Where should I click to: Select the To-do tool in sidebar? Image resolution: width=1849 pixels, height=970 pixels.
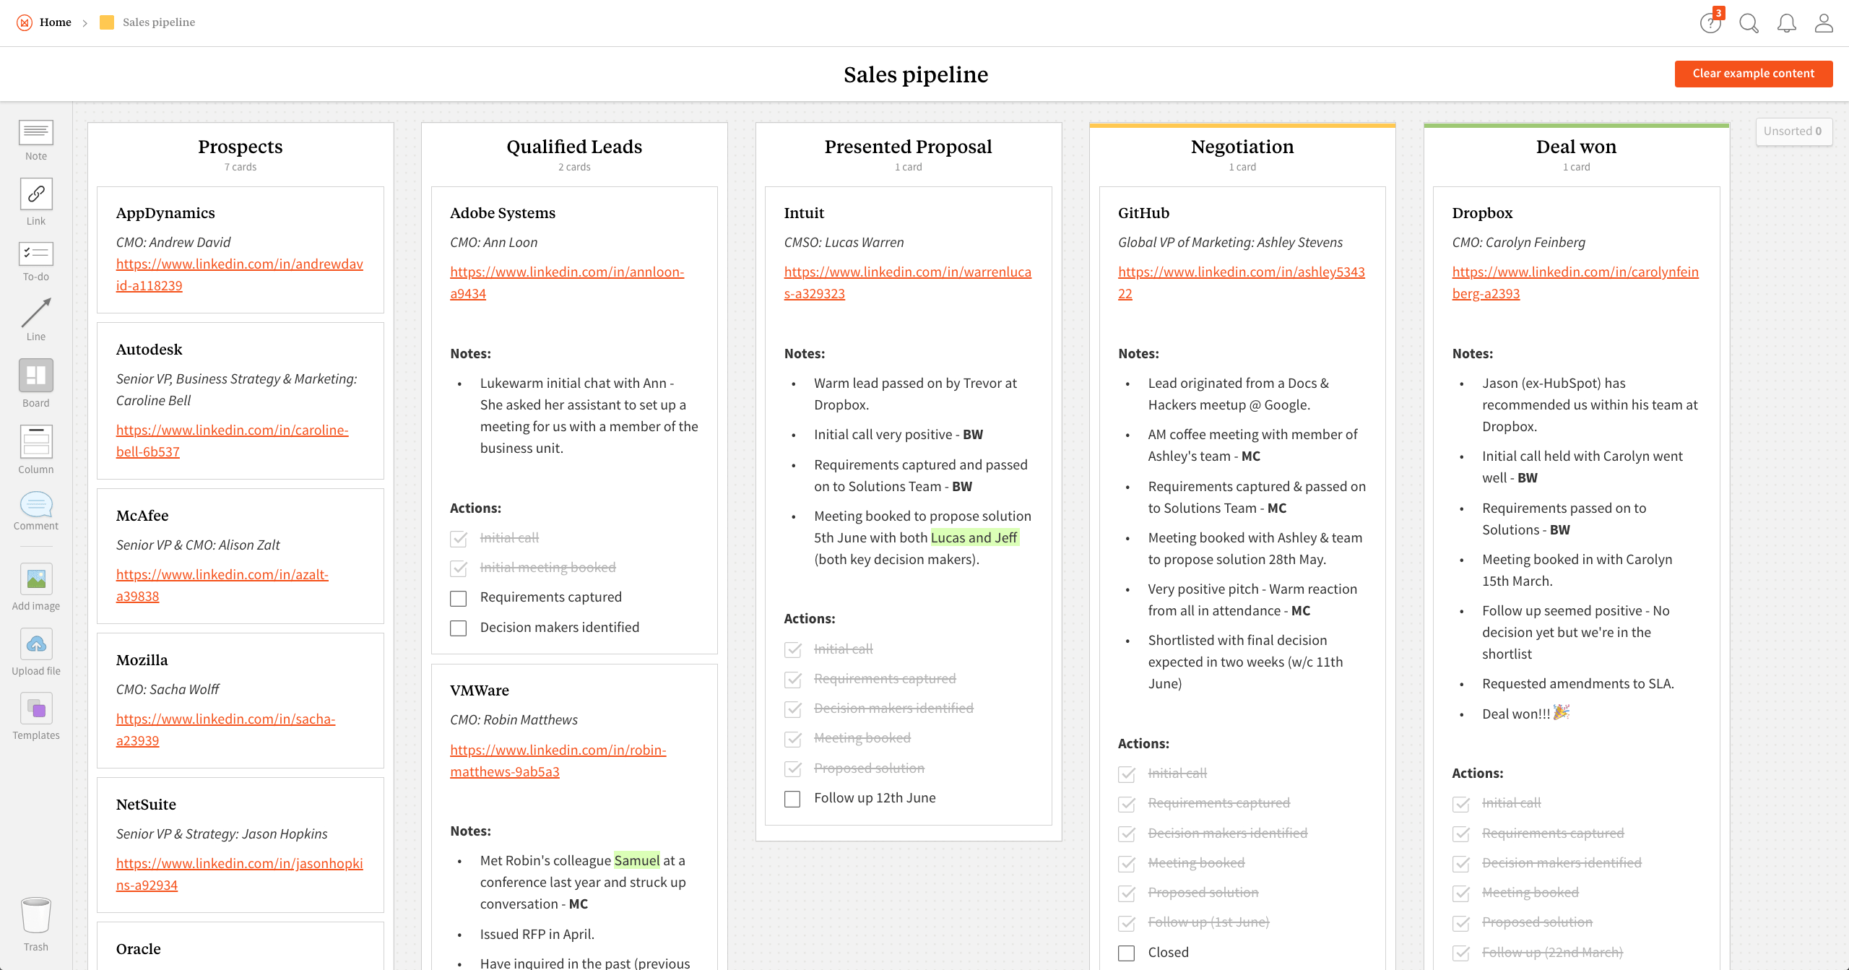[36, 262]
